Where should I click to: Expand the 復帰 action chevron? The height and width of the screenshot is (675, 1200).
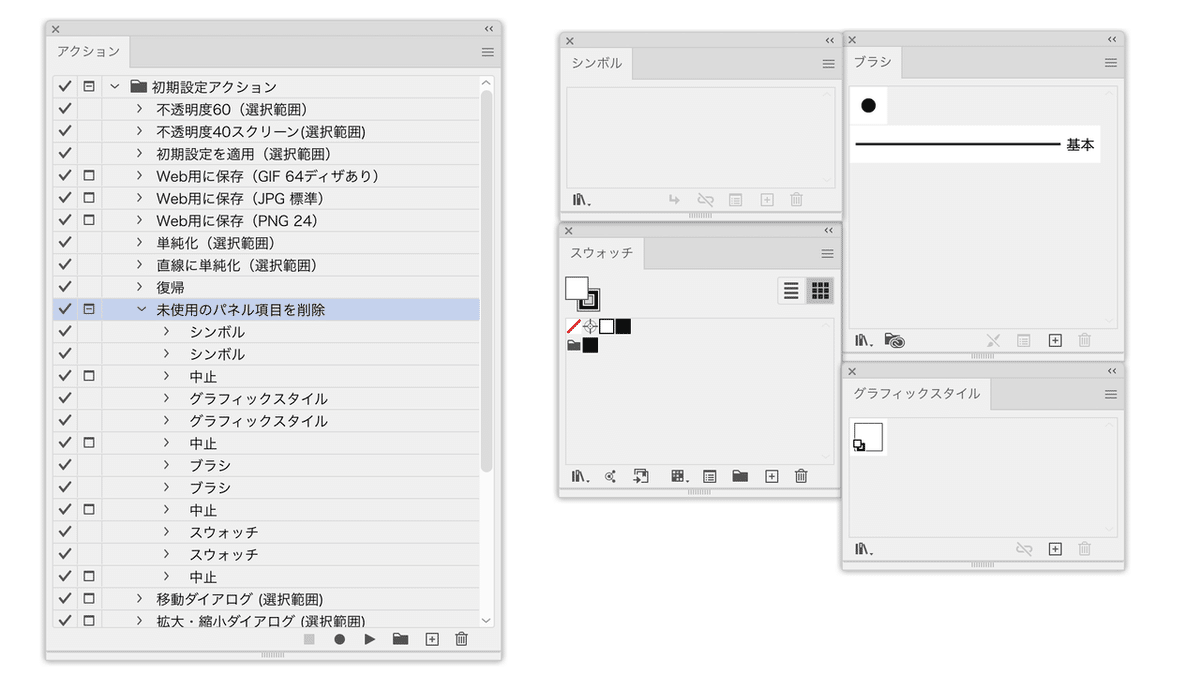pyautogui.click(x=140, y=287)
